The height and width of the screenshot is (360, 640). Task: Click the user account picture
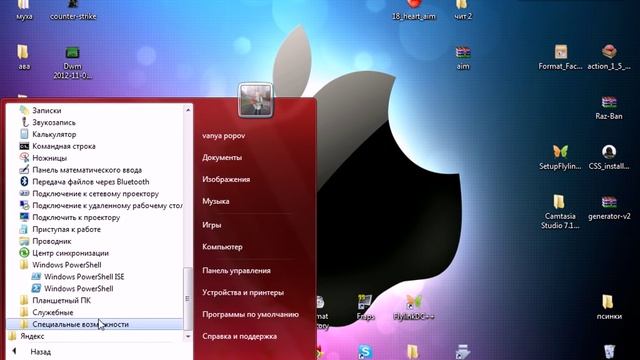pyautogui.click(x=256, y=100)
